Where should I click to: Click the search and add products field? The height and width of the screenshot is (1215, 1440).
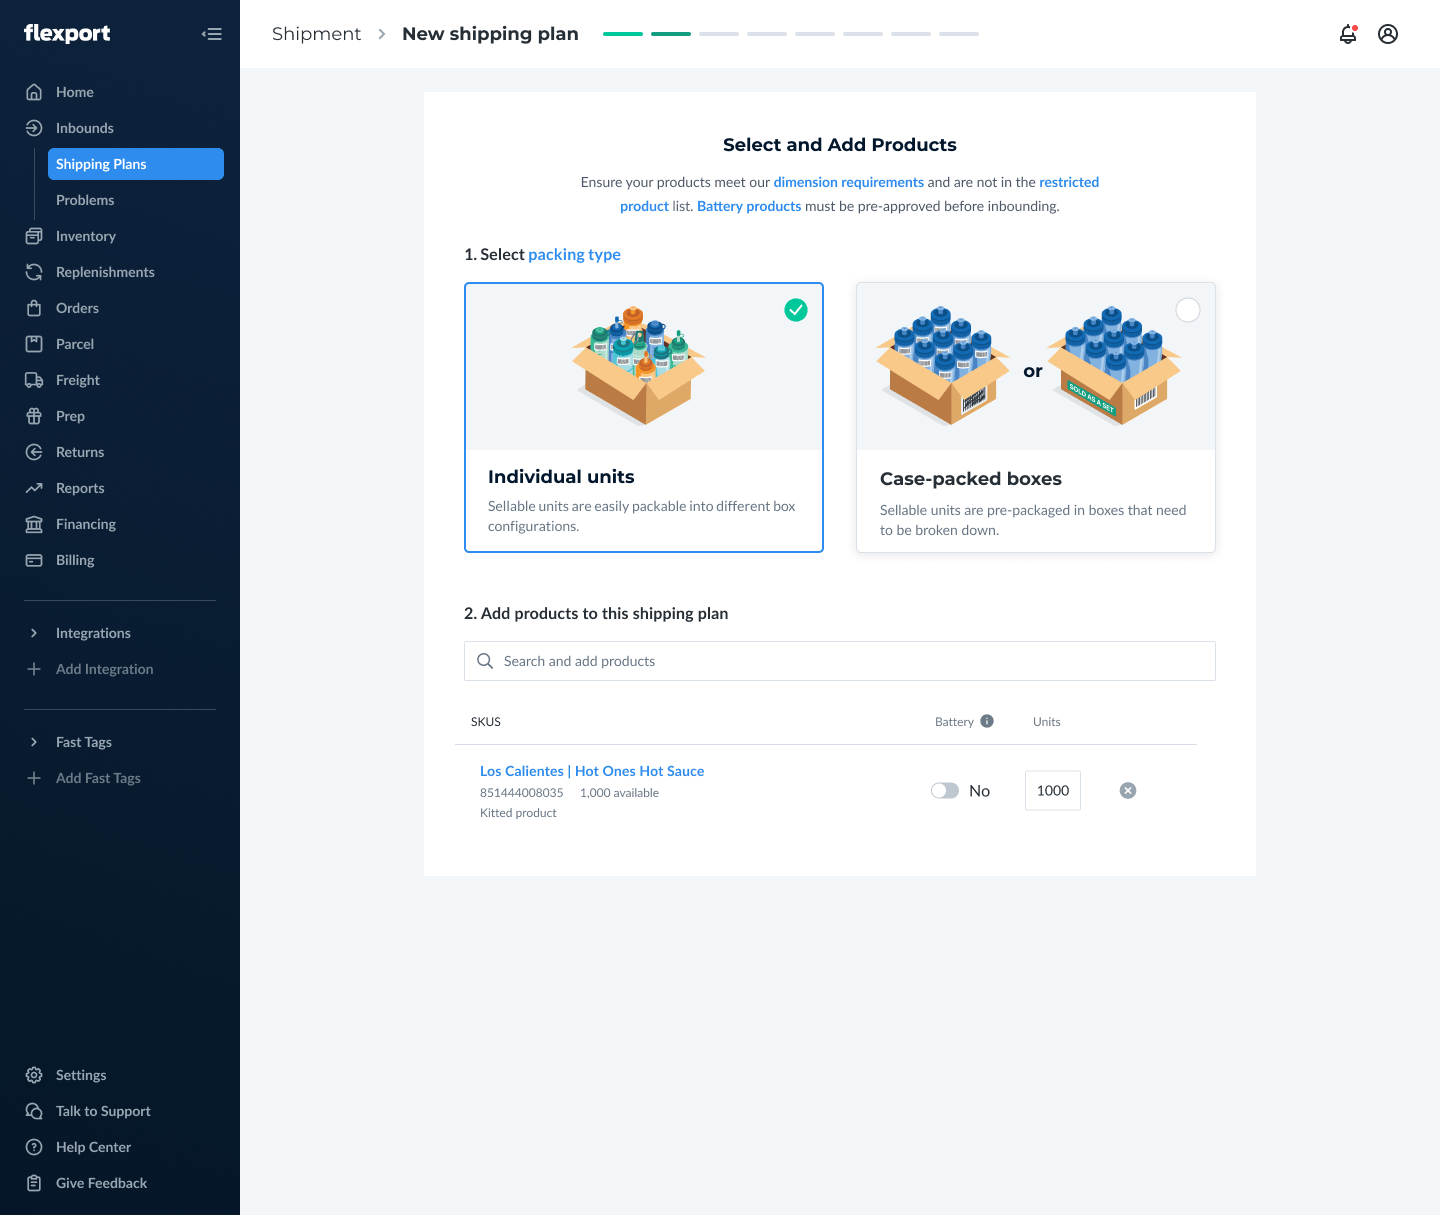pos(840,661)
